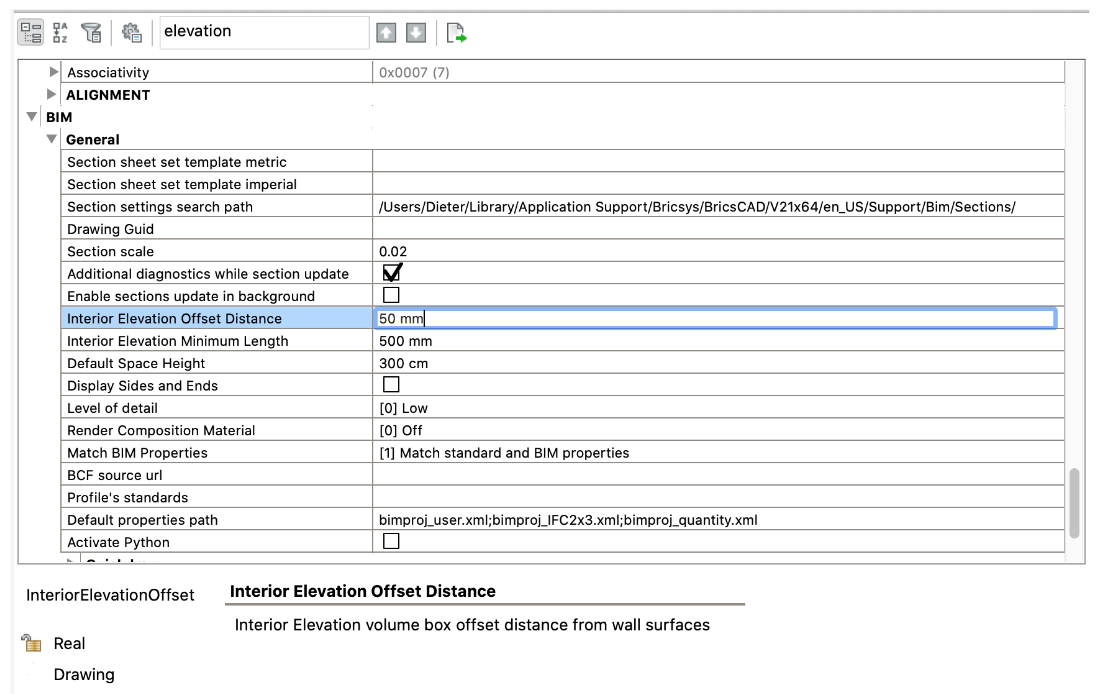This screenshot has height=694, width=1096.
Task: Click the Bricsys section settings path value
Action: coord(697,207)
